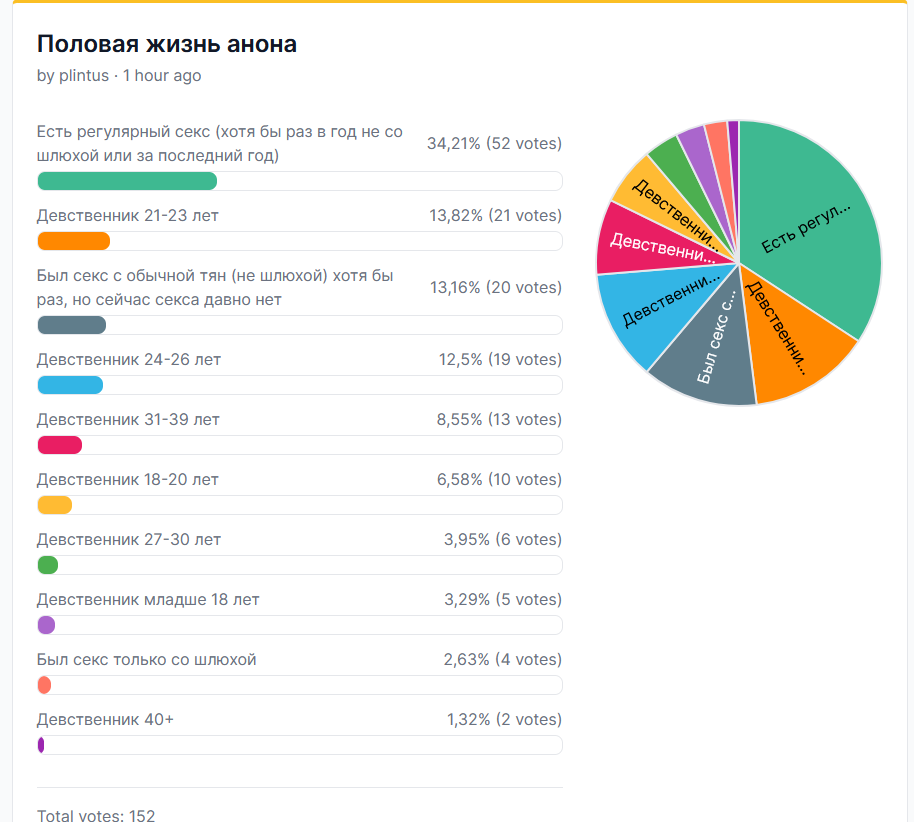This screenshot has height=822, width=914.
Task: Click the result '2,63% (4 votes)'
Action: click(x=502, y=660)
